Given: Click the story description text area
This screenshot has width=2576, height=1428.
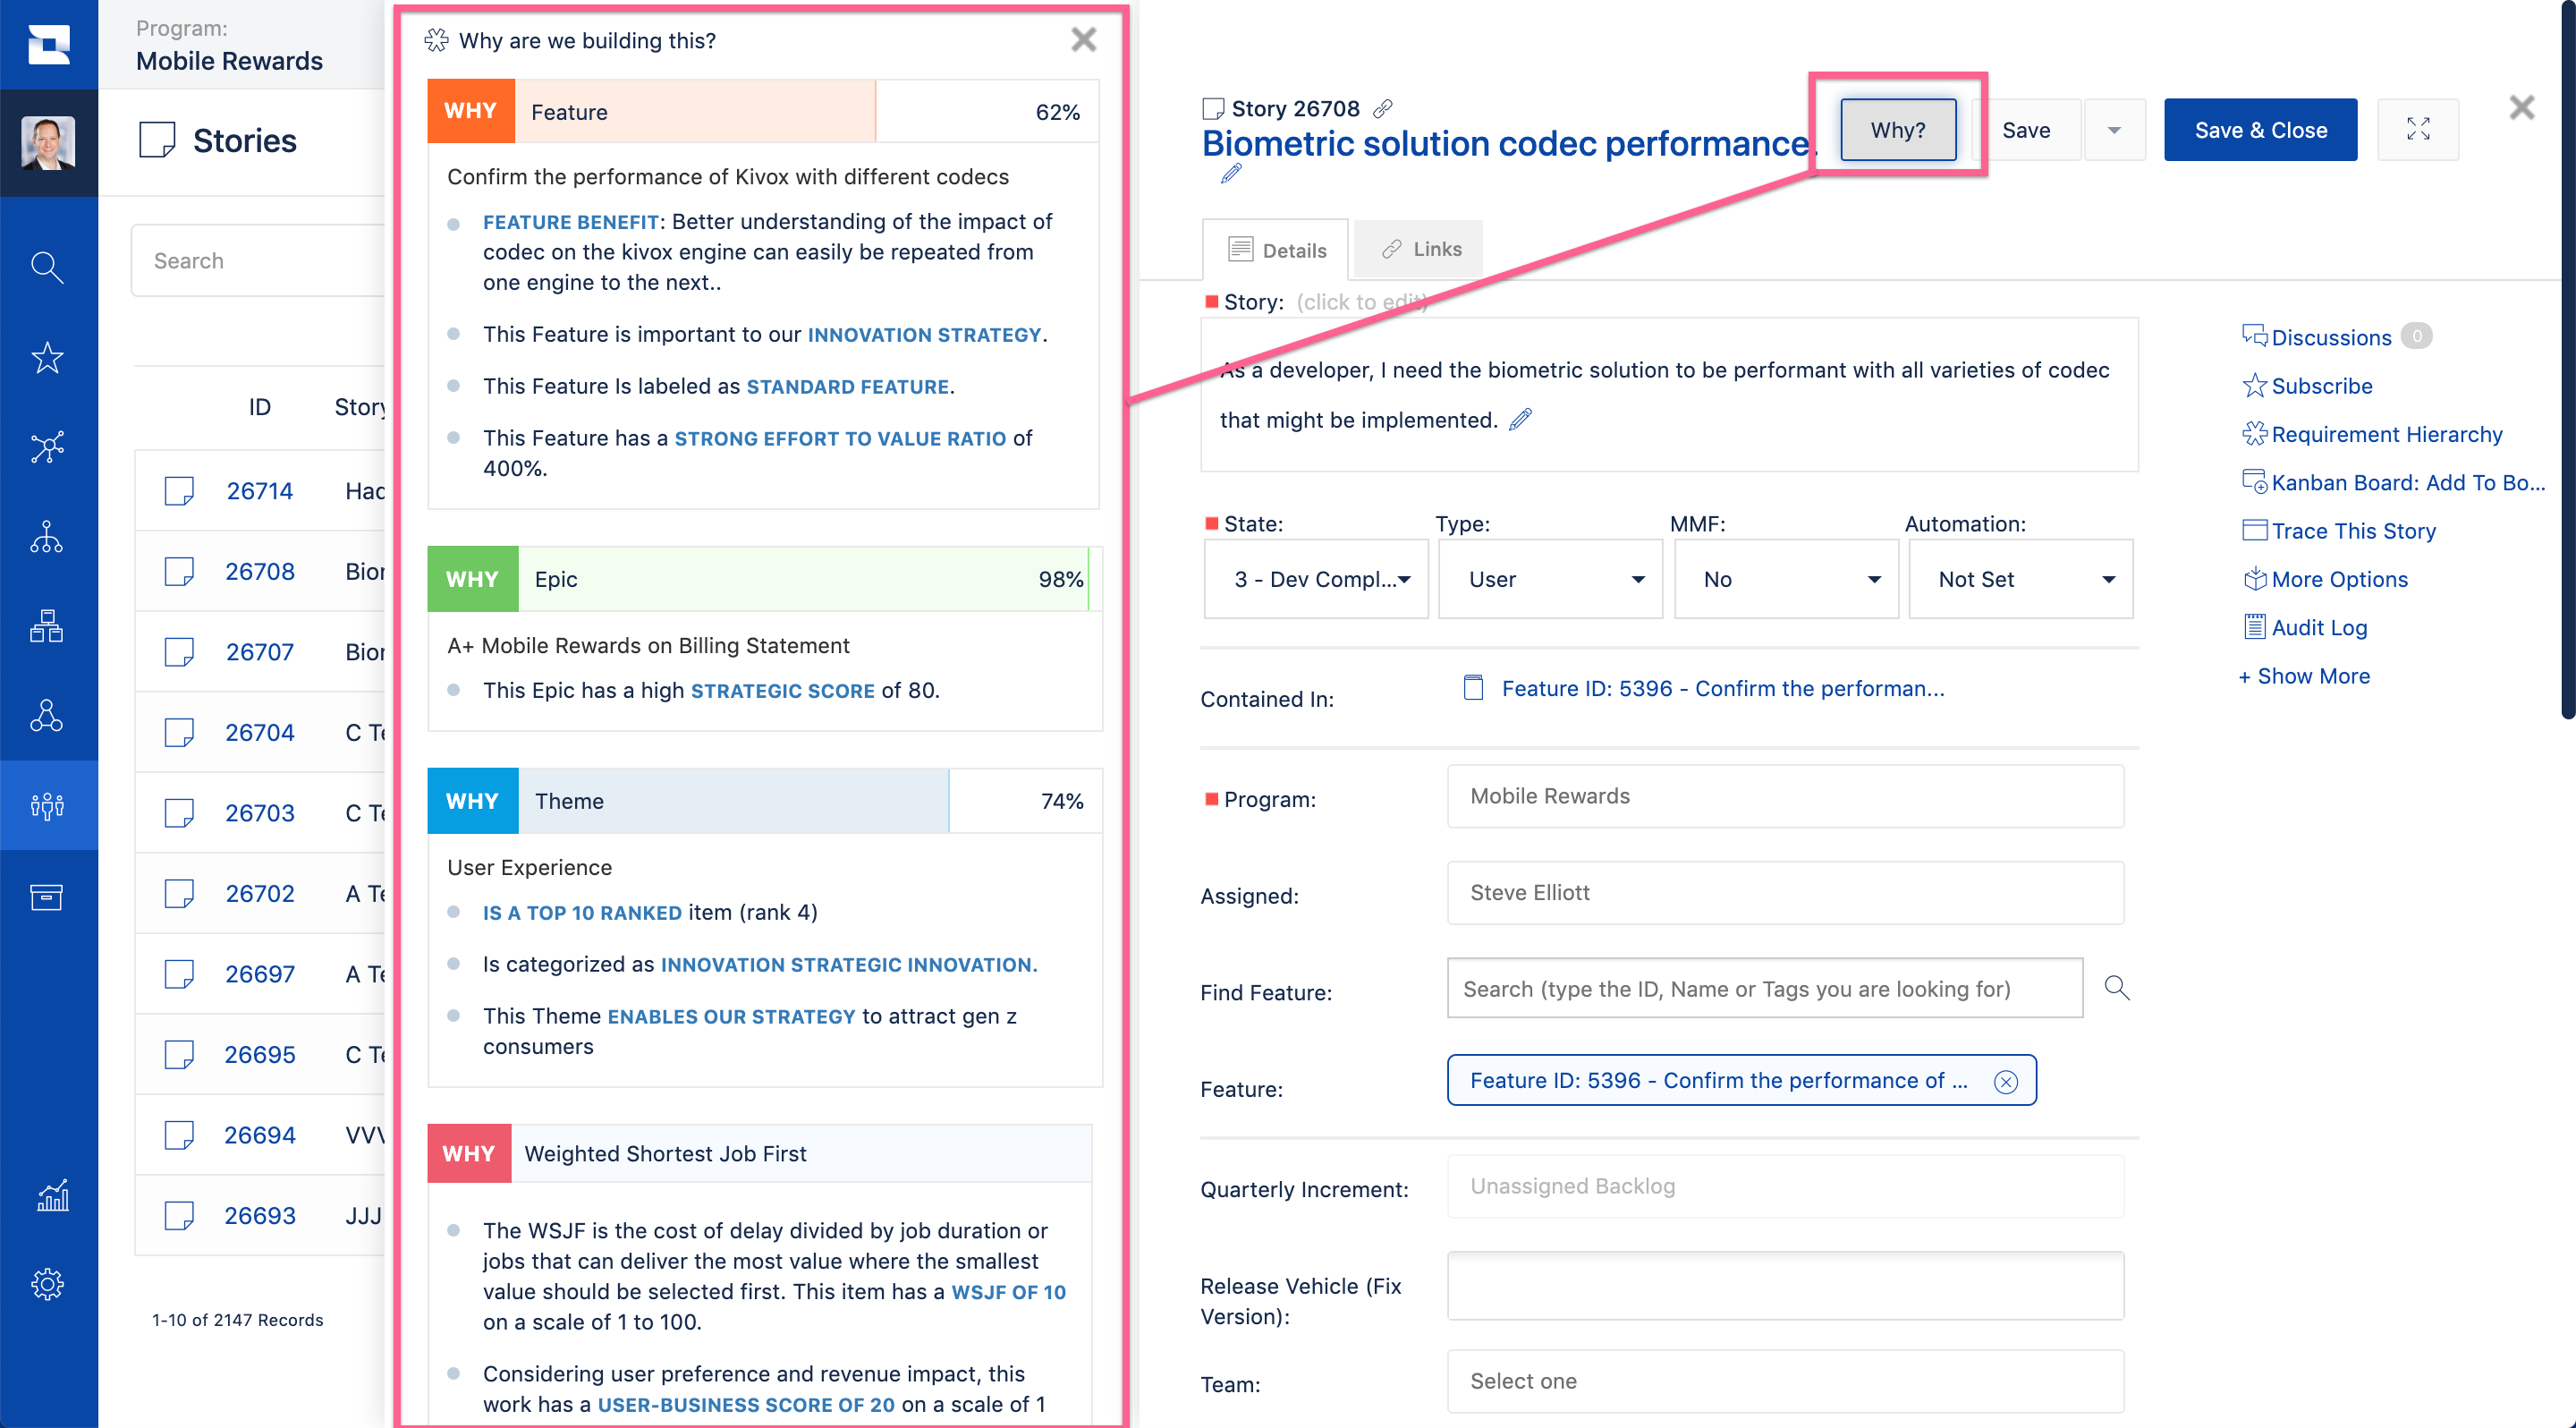Looking at the screenshot, I should click(1669, 395).
